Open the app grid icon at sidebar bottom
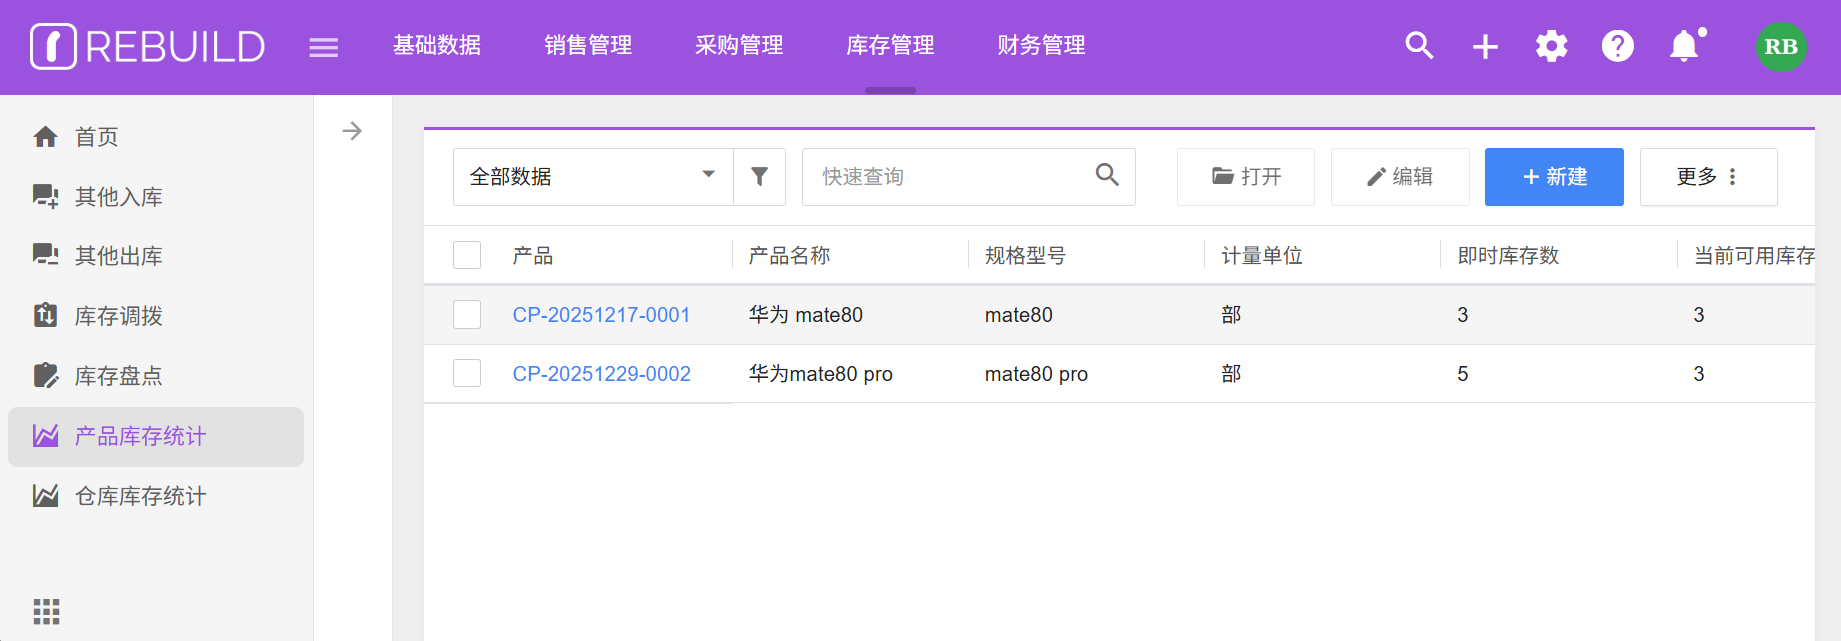This screenshot has height=641, width=1841. point(46,611)
